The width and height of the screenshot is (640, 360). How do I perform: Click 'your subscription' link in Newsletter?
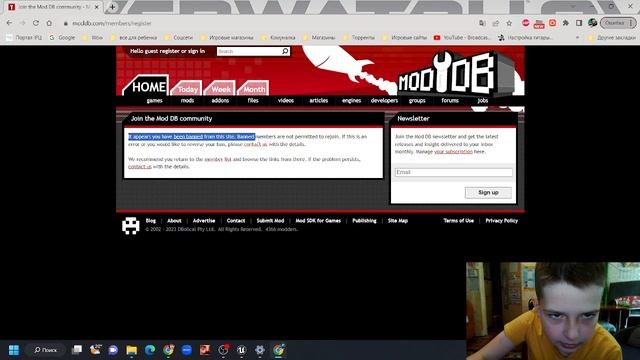click(x=453, y=151)
